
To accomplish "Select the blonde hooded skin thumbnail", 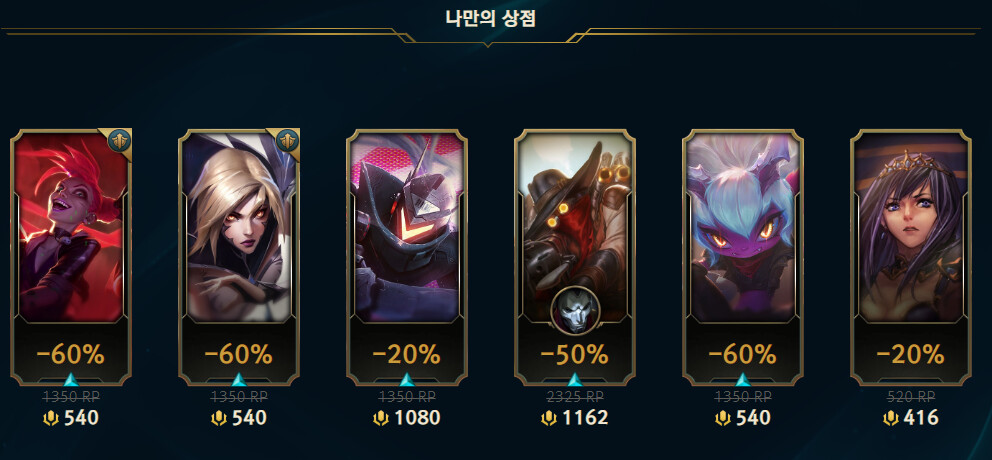I will (239, 227).
